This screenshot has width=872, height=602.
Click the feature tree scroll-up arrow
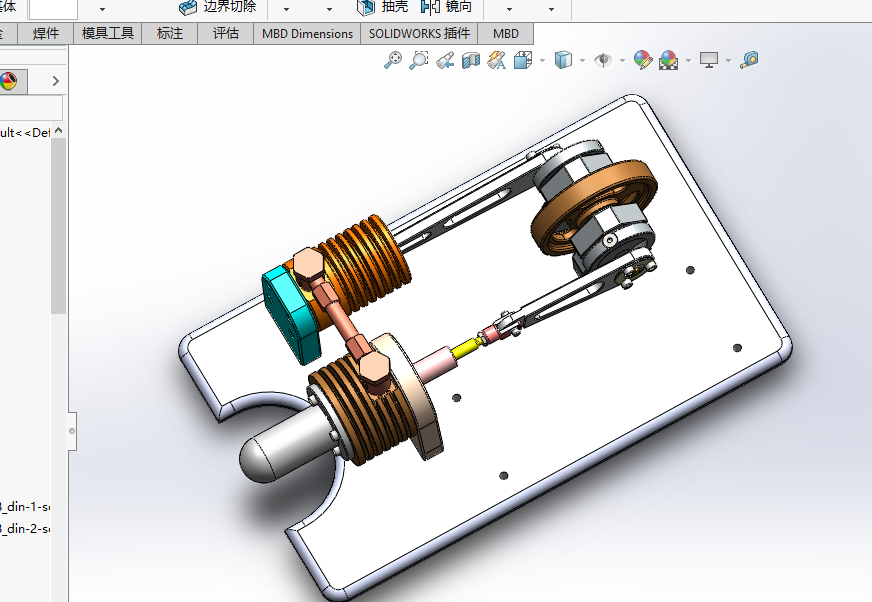coord(59,131)
